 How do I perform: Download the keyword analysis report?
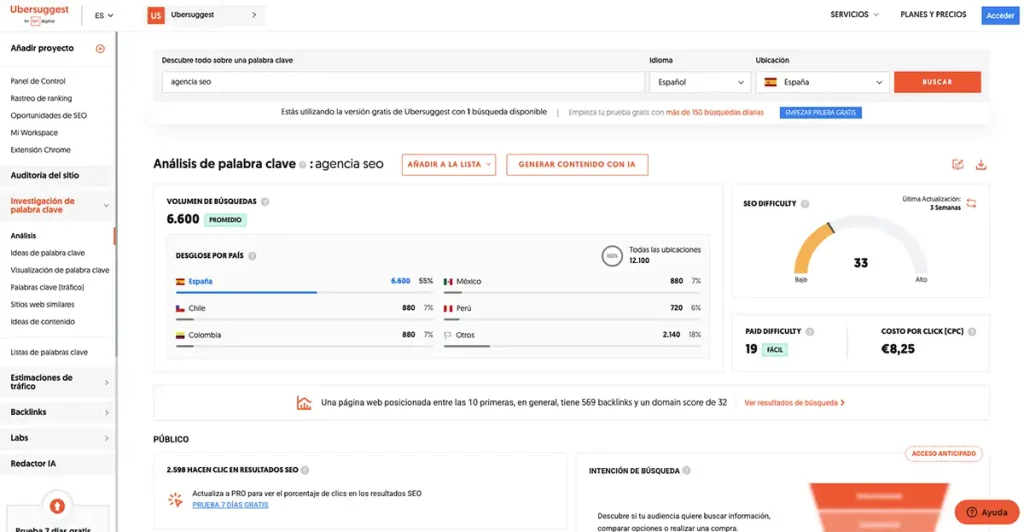[x=981, y=164]
